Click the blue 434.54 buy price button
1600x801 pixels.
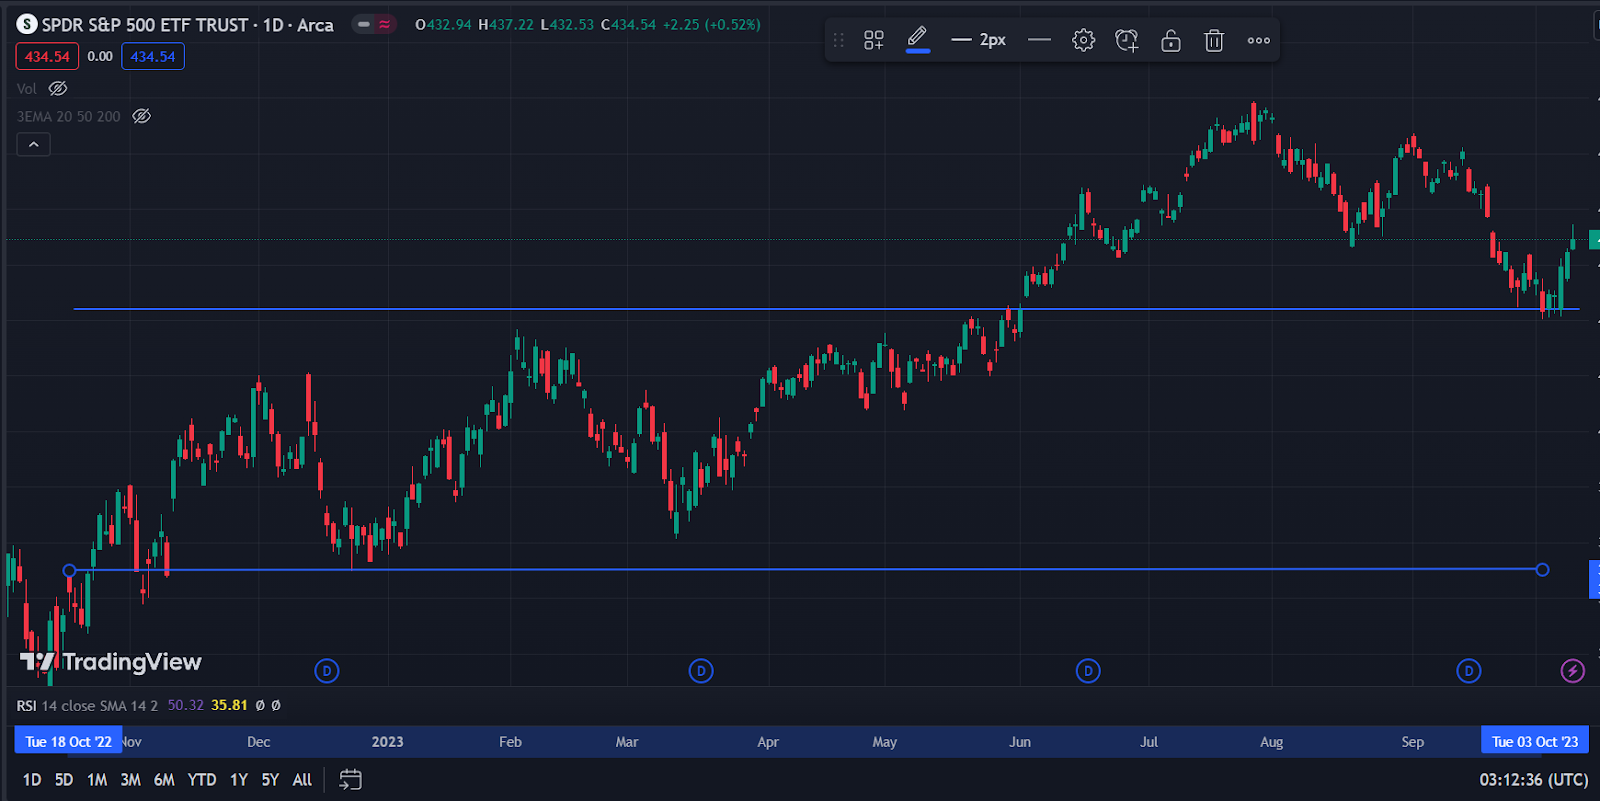tap(153, 57)
